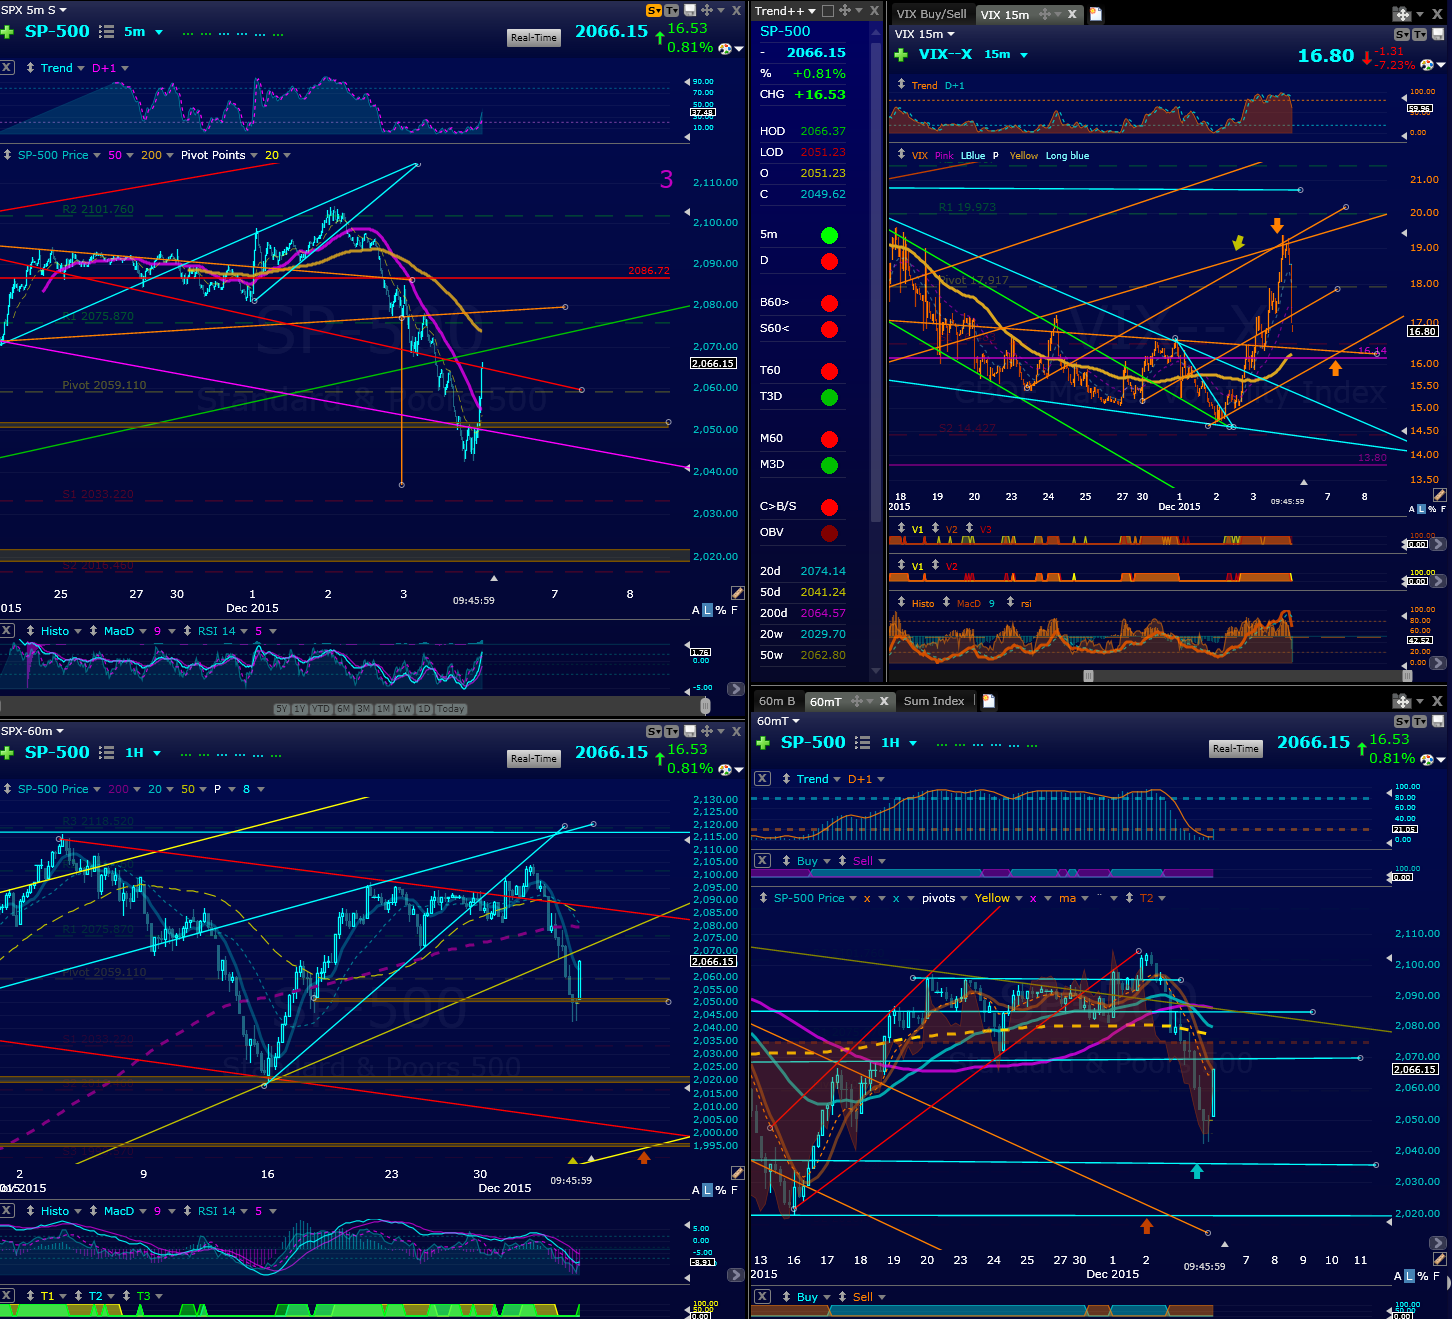Image resolution: width=1452 pixels, height=1319 pixels.
Task: Toggle the checkbox in Trend++ panel header
Action: tap(827, 11)
